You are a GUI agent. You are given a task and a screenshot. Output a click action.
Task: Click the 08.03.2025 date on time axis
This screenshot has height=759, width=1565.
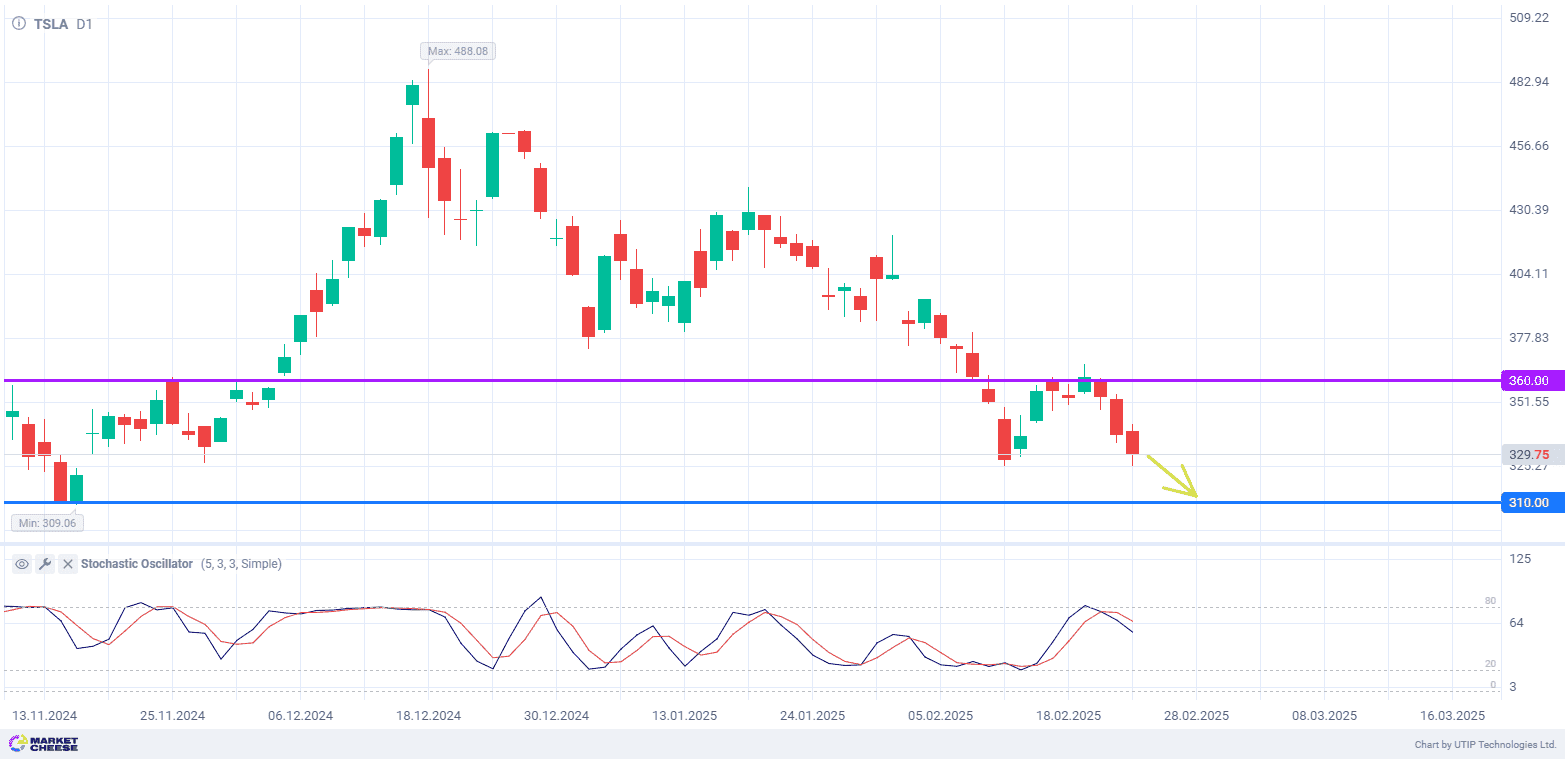[1324, 716]
